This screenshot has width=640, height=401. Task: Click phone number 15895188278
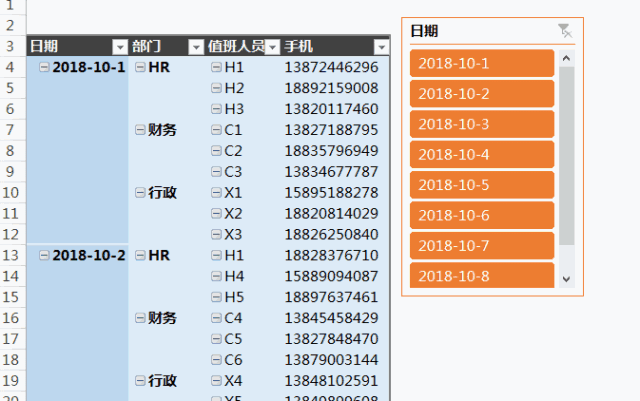point(331,192)
